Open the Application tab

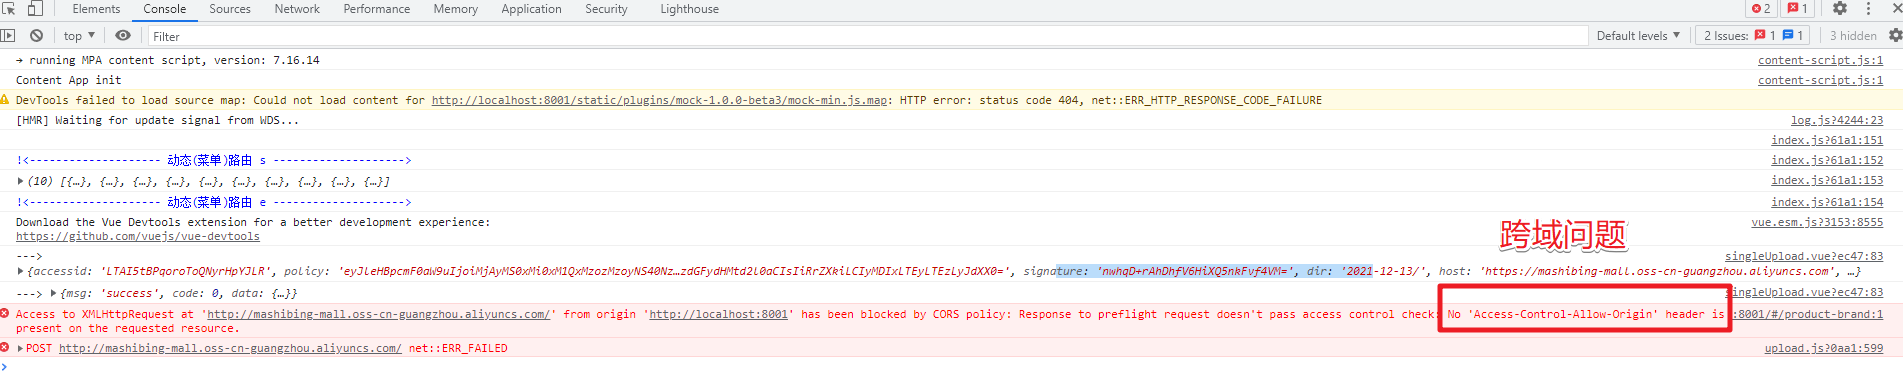(532, 9)
